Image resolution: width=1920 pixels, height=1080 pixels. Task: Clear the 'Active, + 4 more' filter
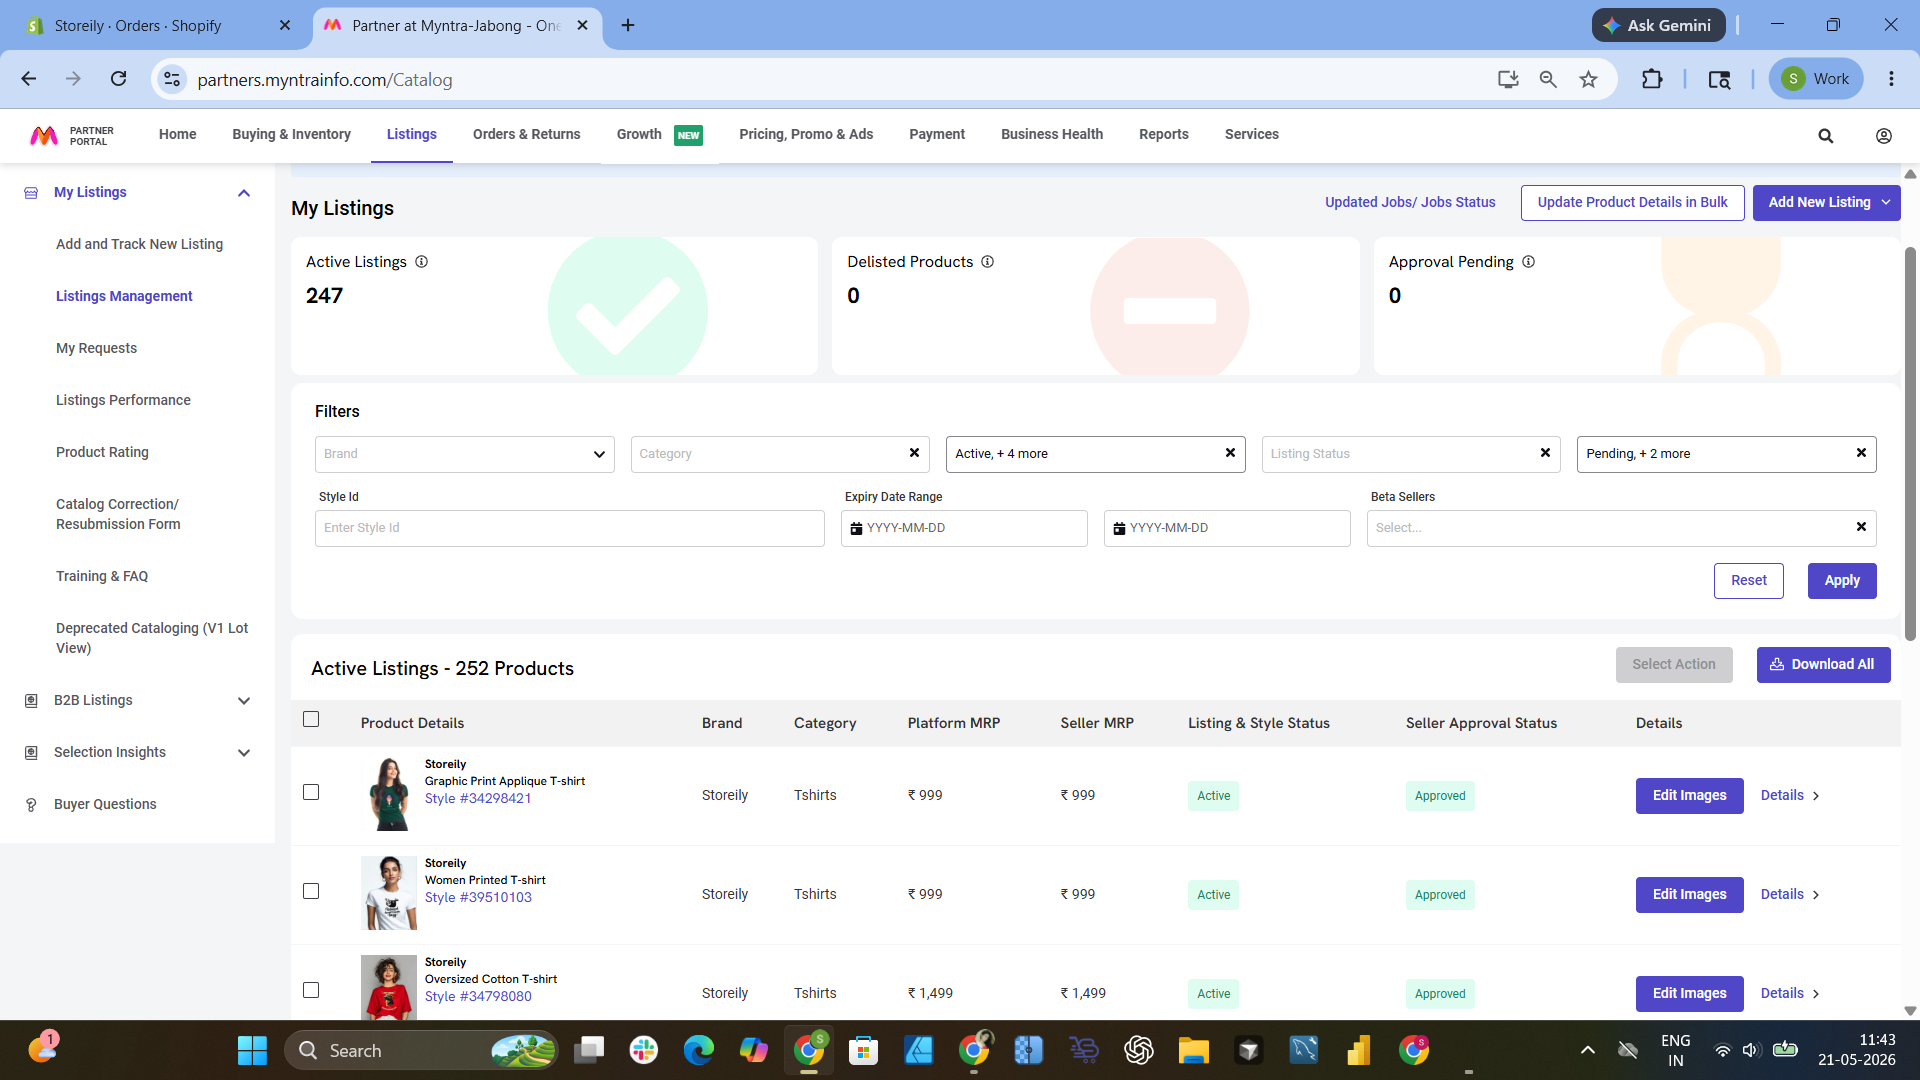(x=1230, y=453)
